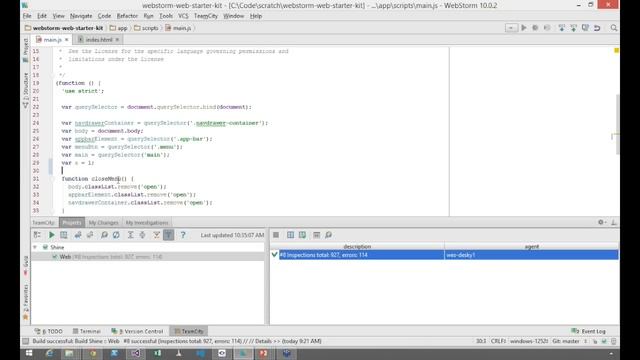The width and height of the screenshot is (640, 360).
Task: Click the web-desky1 agent cell
Action: [x=531, y=255]
